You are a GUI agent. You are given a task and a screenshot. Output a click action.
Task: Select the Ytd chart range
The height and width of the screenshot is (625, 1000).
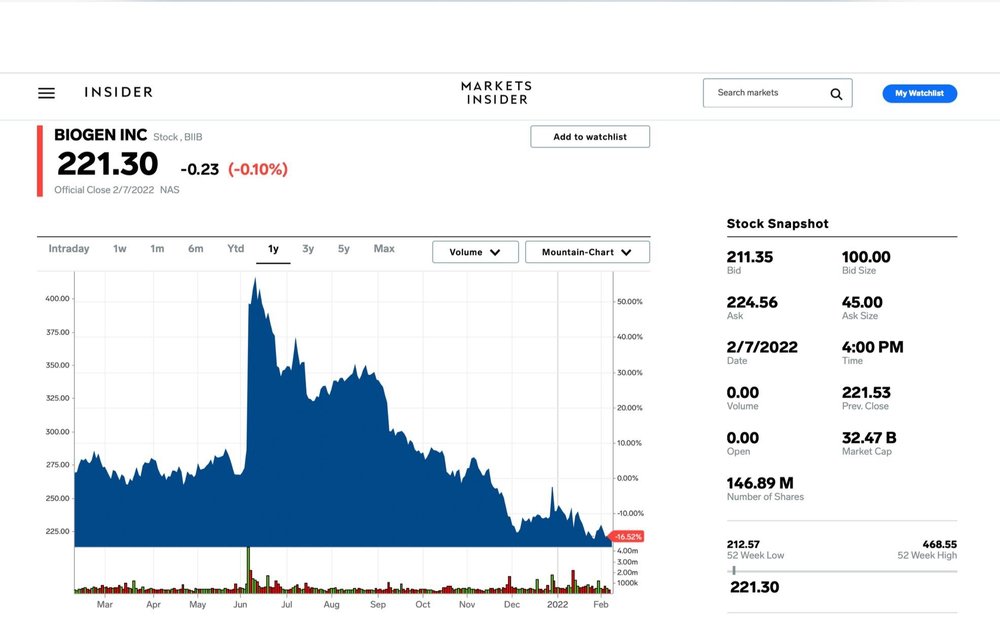[235, 249]
